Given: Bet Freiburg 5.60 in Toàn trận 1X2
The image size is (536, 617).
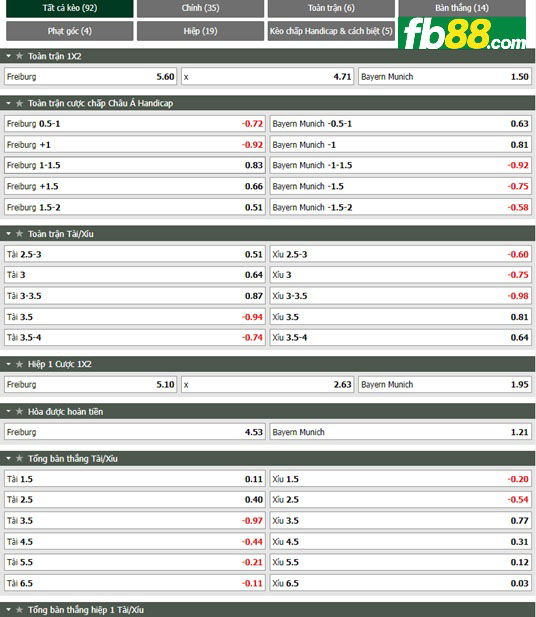Looking at the screenshot, I should click(x=91, y=77).
